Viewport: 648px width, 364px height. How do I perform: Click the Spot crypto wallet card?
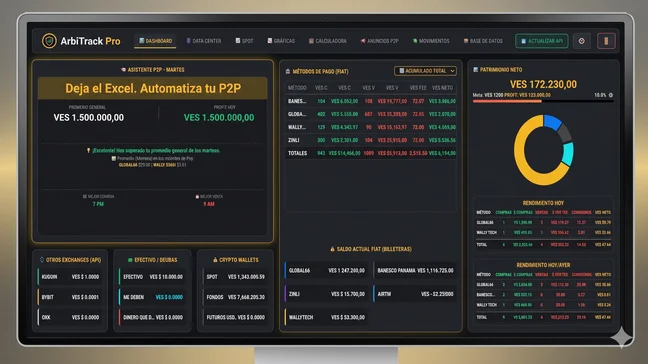pyautogui.click(x=236, y=277)
